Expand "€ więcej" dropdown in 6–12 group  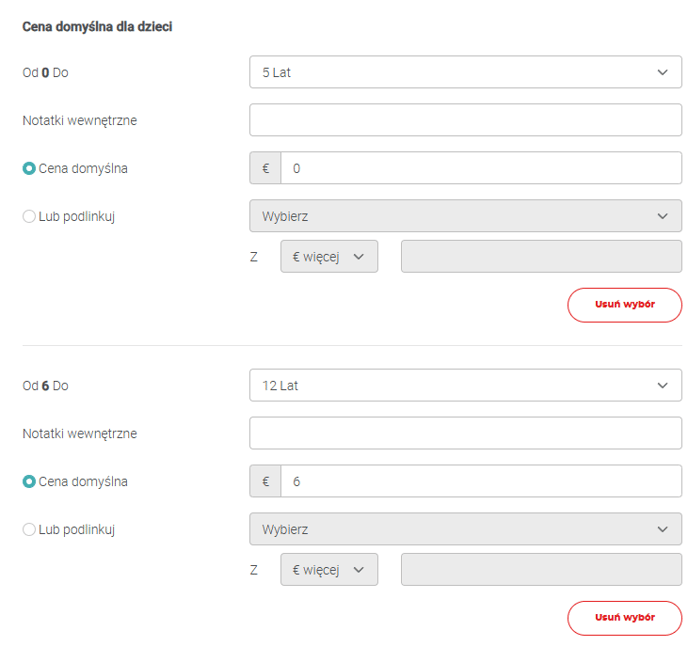click(x=329, y=570)
